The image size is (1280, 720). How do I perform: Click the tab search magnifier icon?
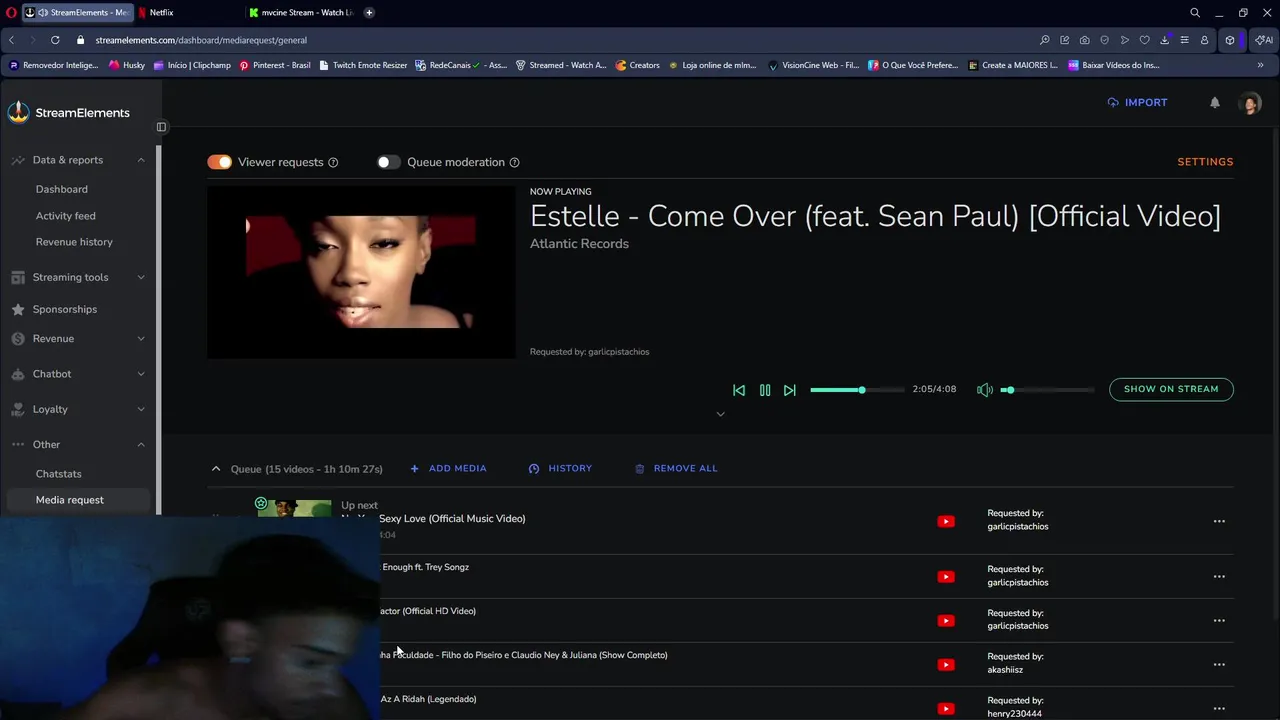tap(1195, 13)
